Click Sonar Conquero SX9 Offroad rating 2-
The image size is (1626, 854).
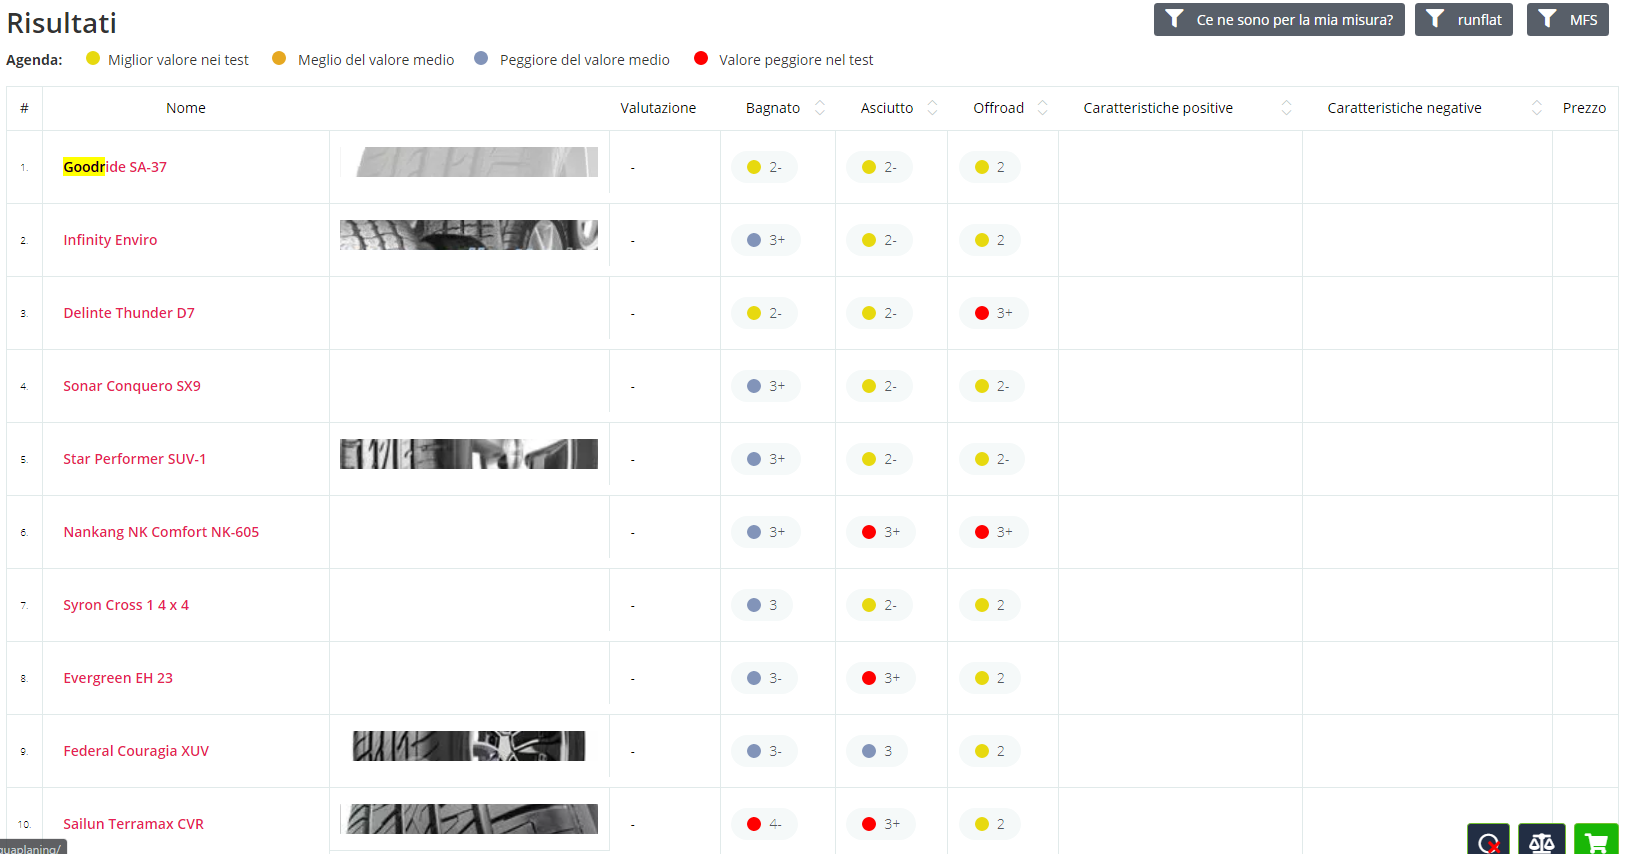(x=992, y=386)
